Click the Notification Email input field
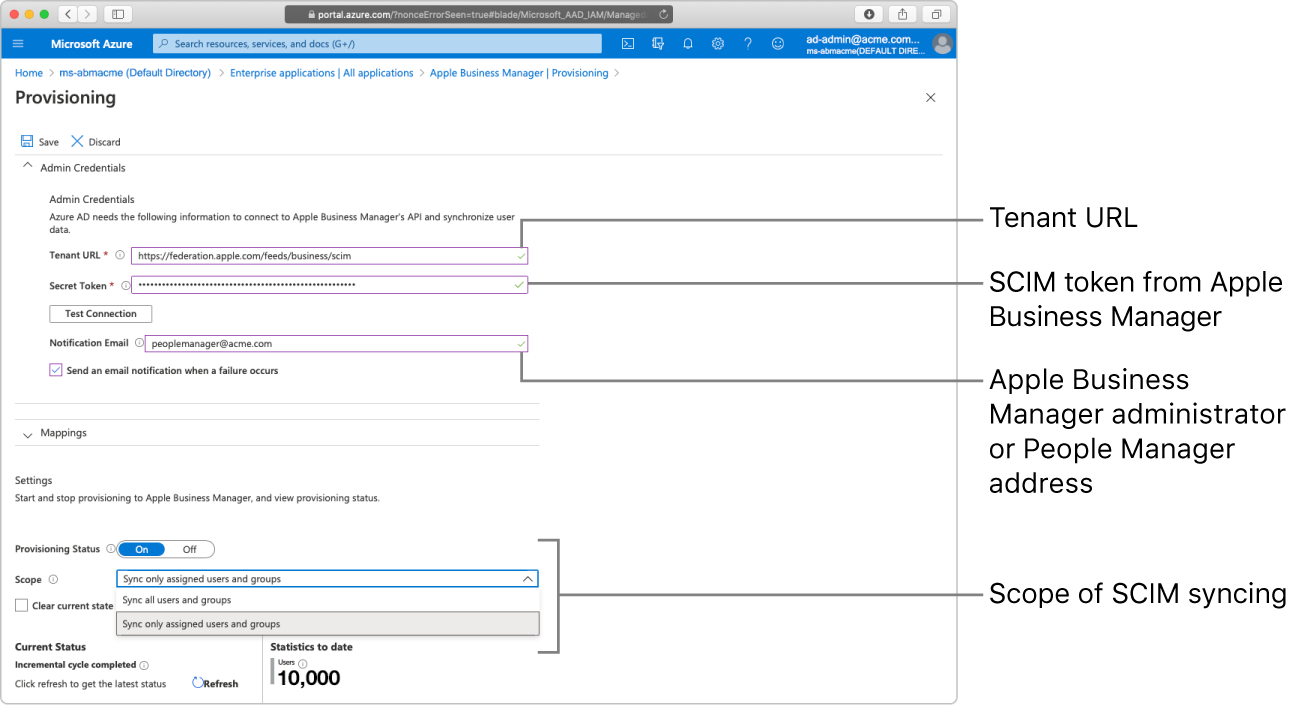Viewport: 1295px width, 705px height. point(337,342)
